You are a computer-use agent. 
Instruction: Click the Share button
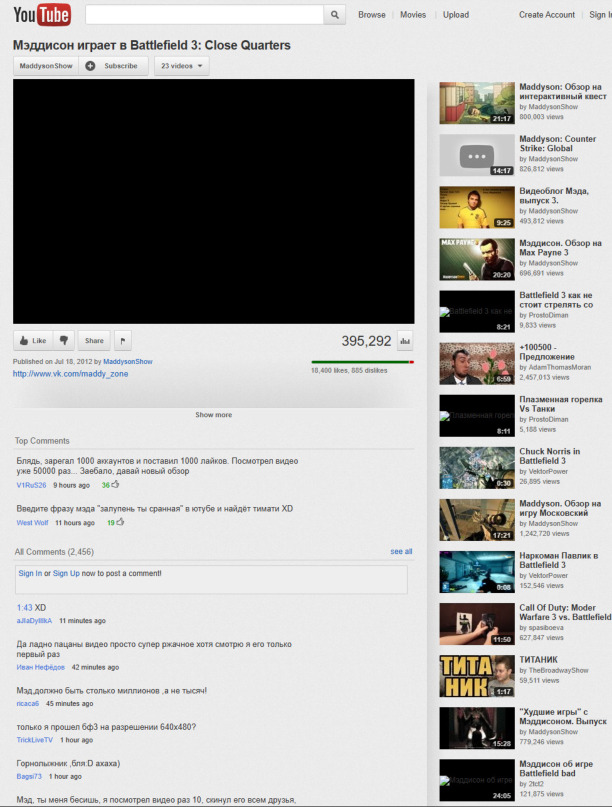click(94, 340)
